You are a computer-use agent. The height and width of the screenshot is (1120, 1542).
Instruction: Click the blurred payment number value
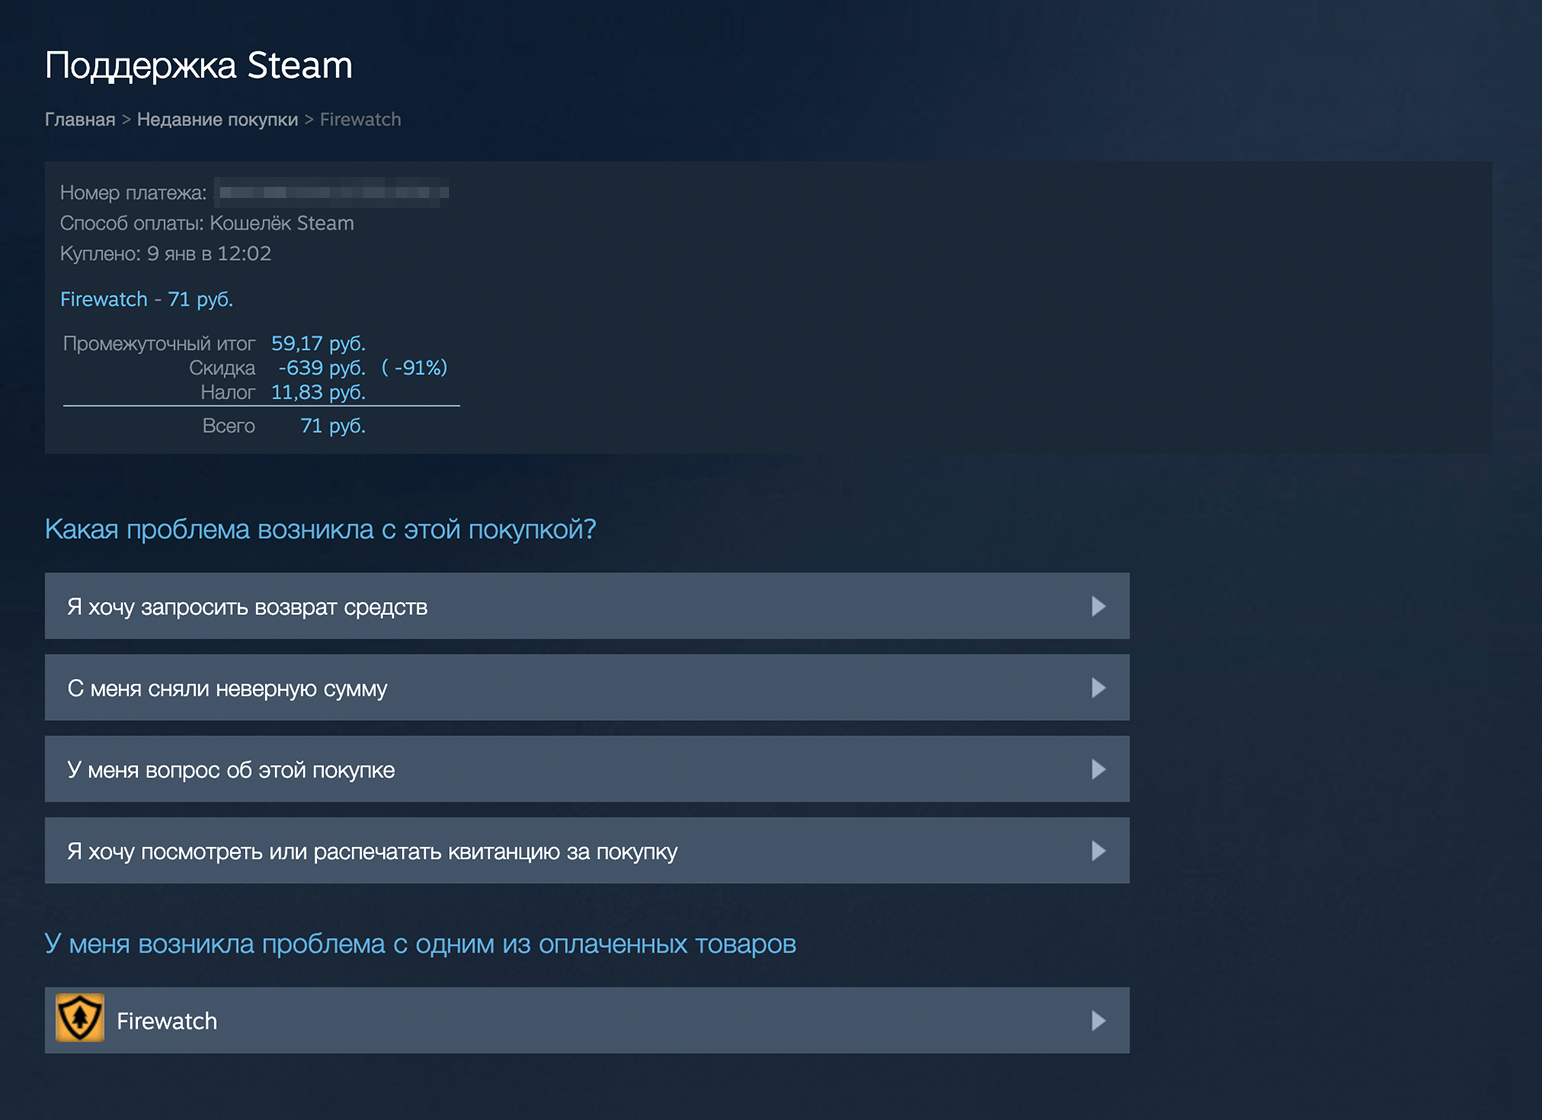point(332,192)
